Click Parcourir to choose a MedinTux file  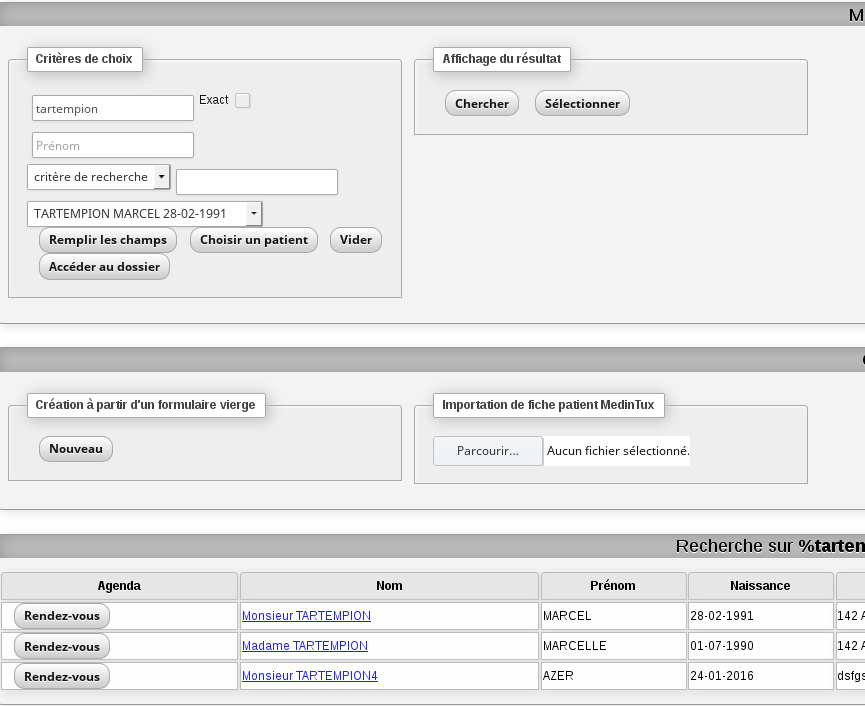click(488, 451)
